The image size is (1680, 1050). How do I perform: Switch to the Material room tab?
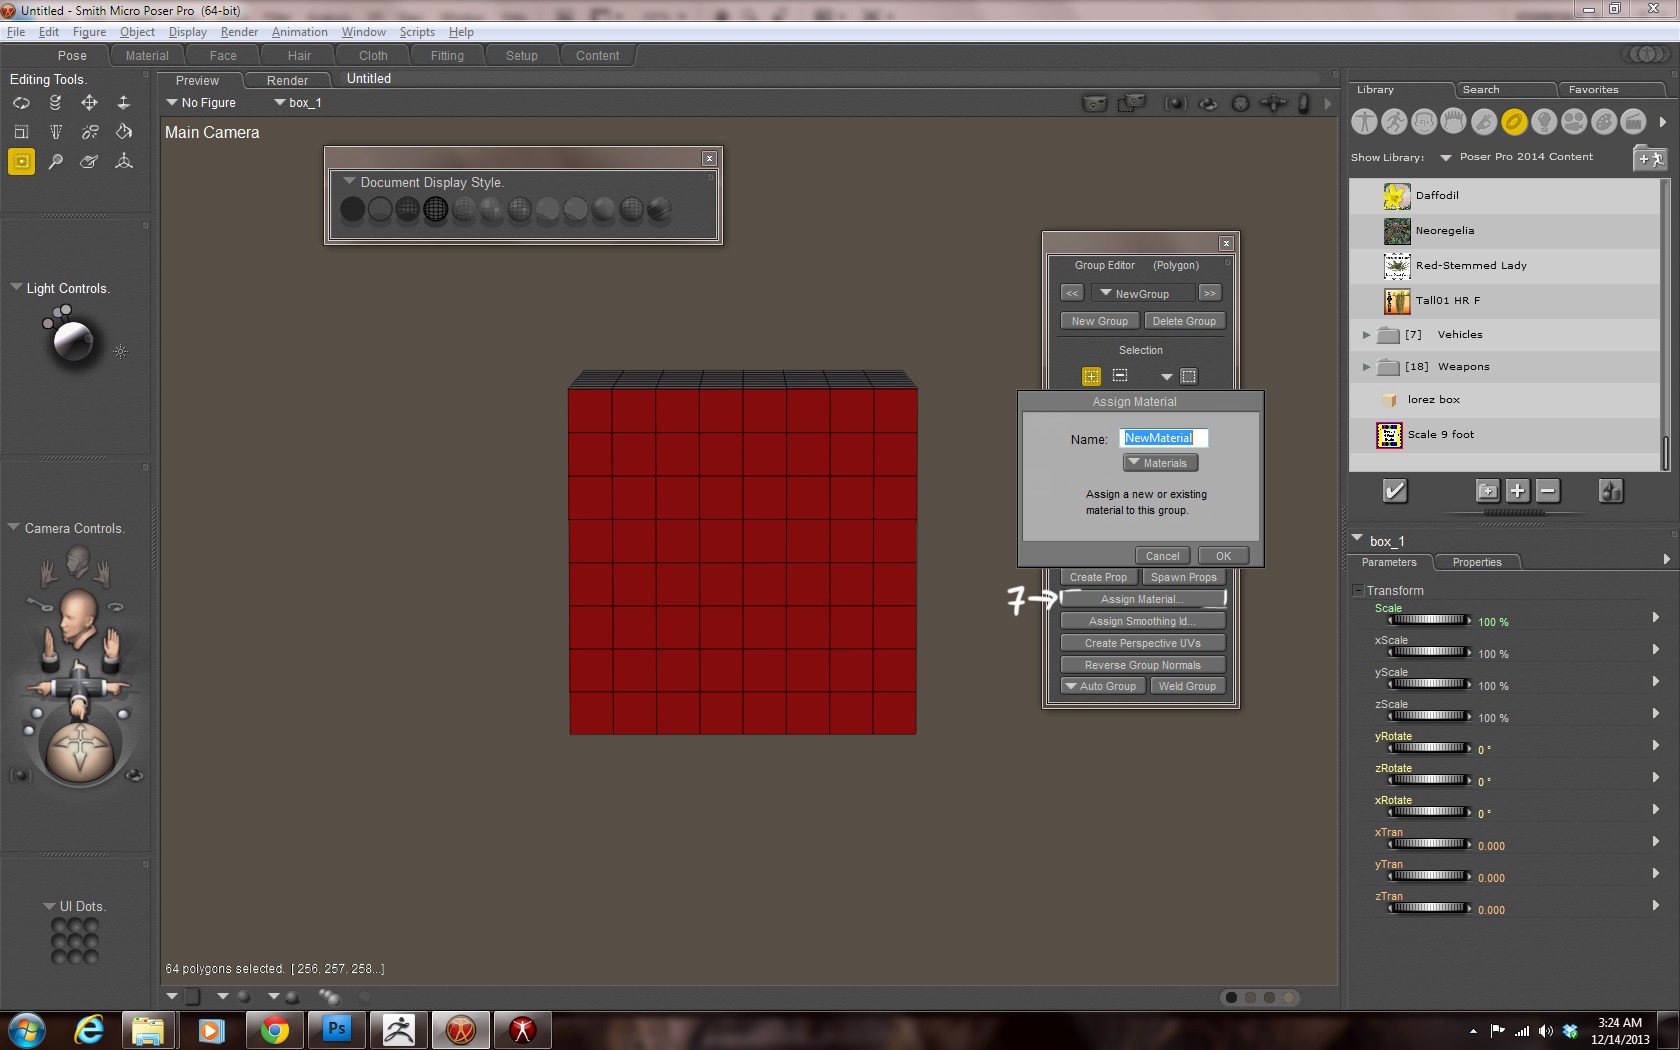(147, 56)
